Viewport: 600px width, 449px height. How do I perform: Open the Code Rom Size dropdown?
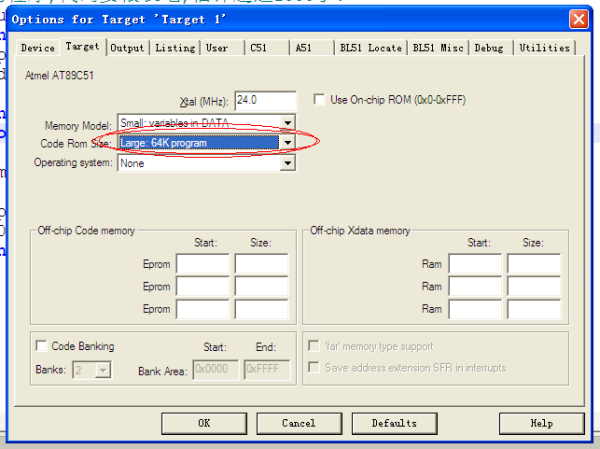click(x=288, y=143)
